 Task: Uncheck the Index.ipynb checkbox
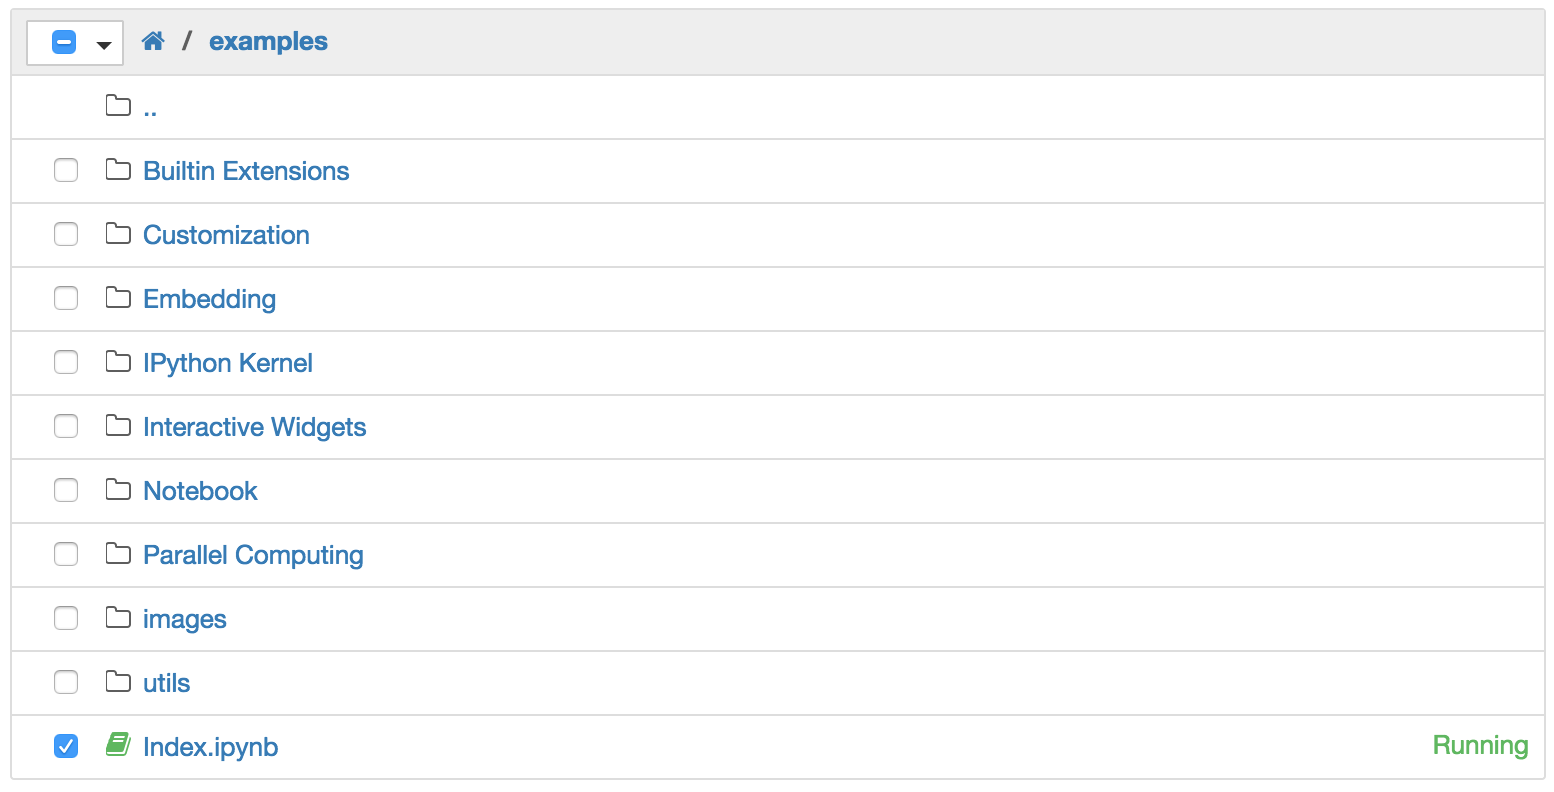point(65,746)
